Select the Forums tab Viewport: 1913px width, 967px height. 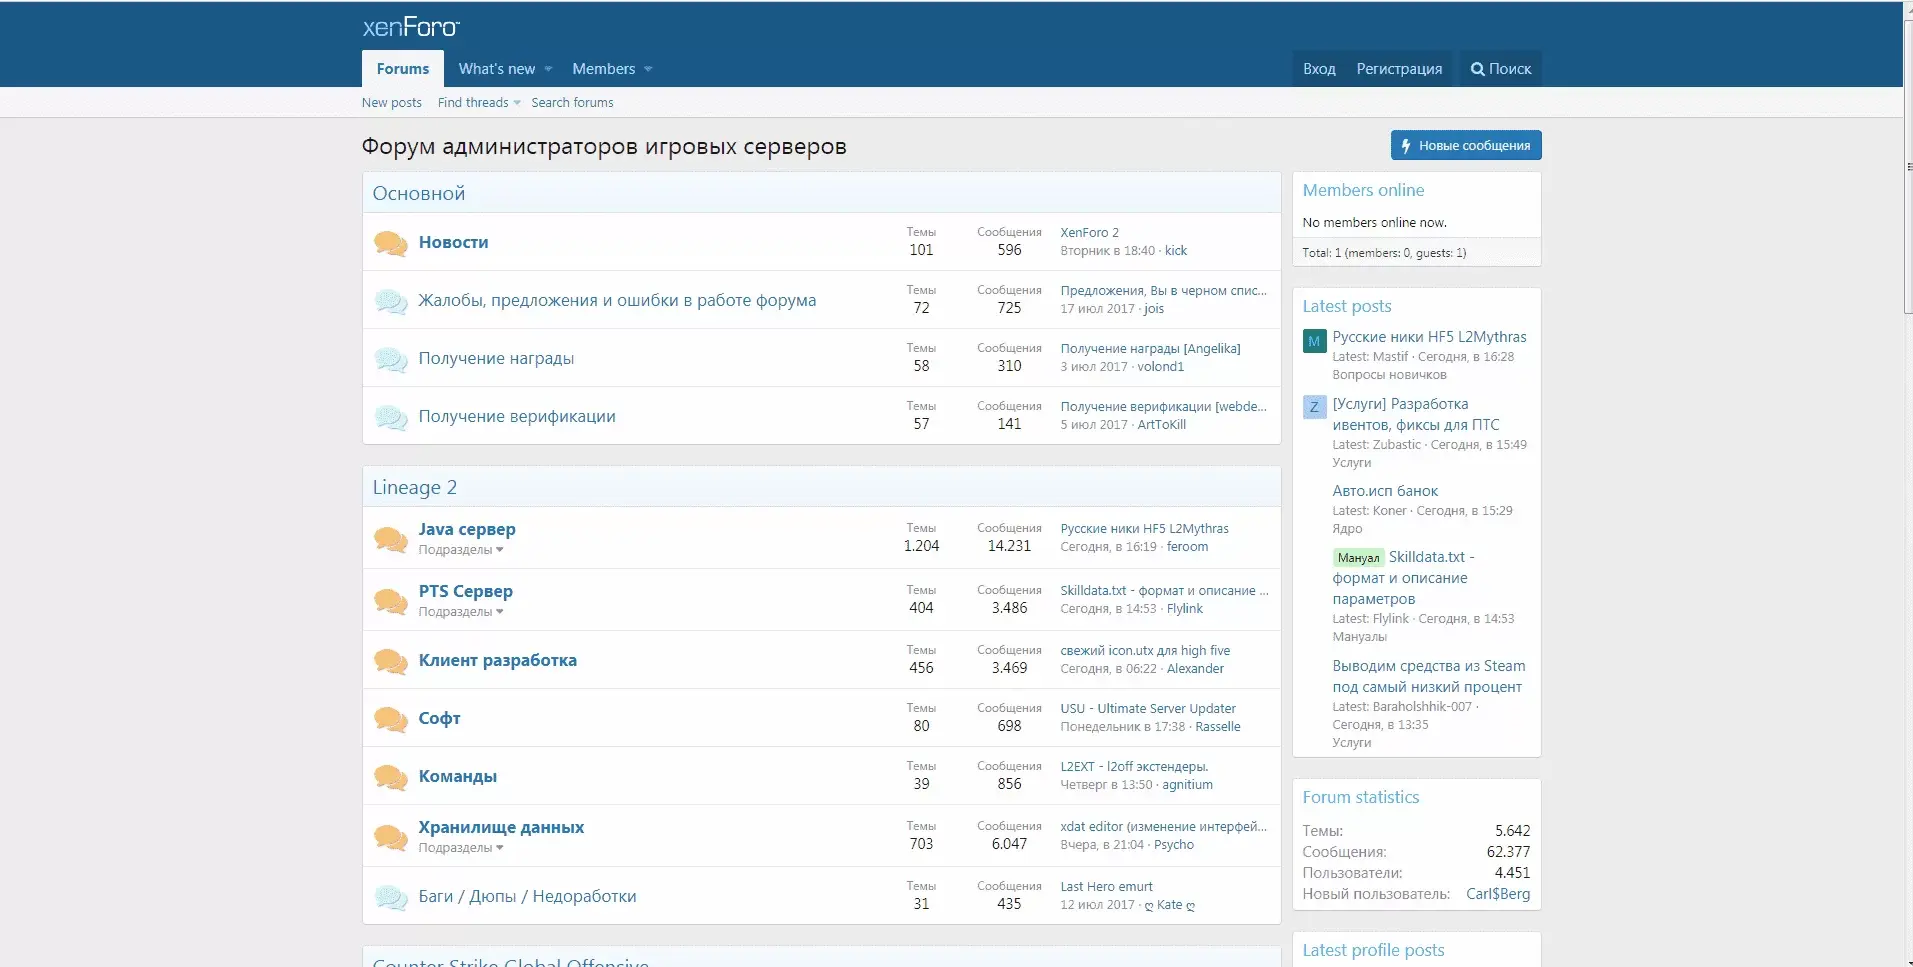pyautogui.click(x=403, y=69)
